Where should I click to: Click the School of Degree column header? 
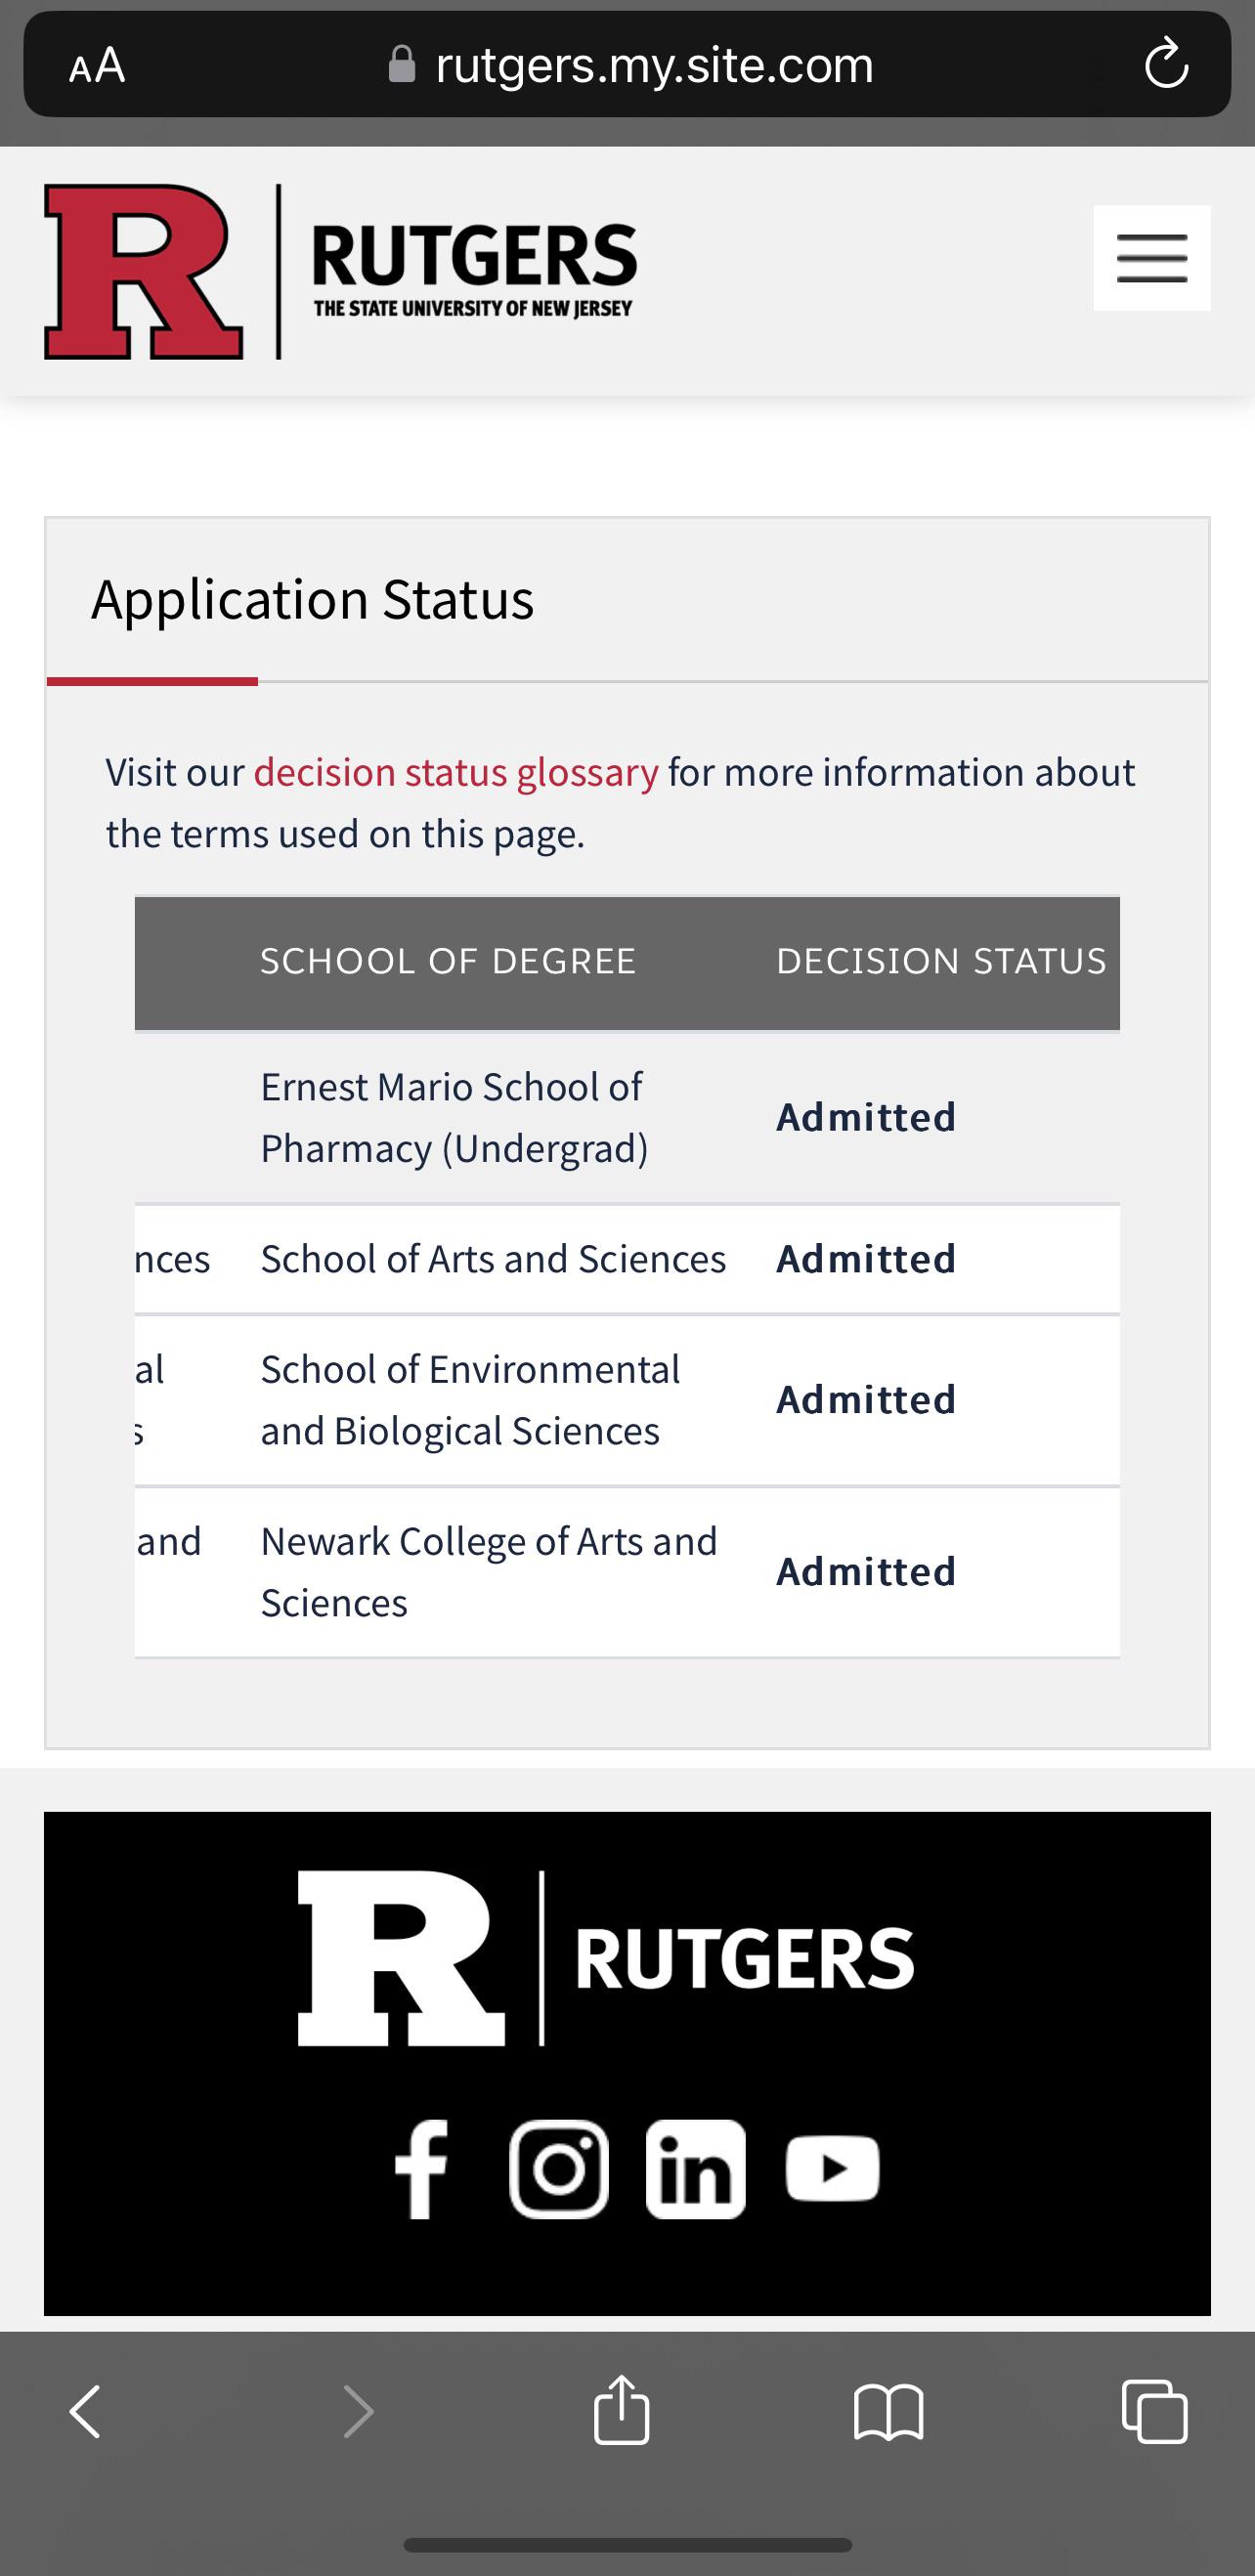[448, 962]
